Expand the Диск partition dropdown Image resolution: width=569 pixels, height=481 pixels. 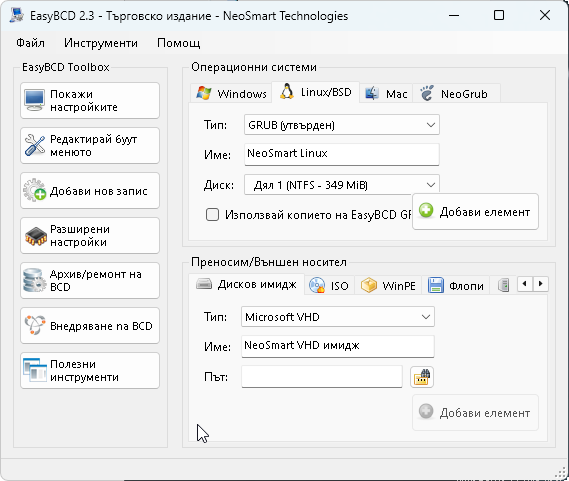(x=341, y=185)
